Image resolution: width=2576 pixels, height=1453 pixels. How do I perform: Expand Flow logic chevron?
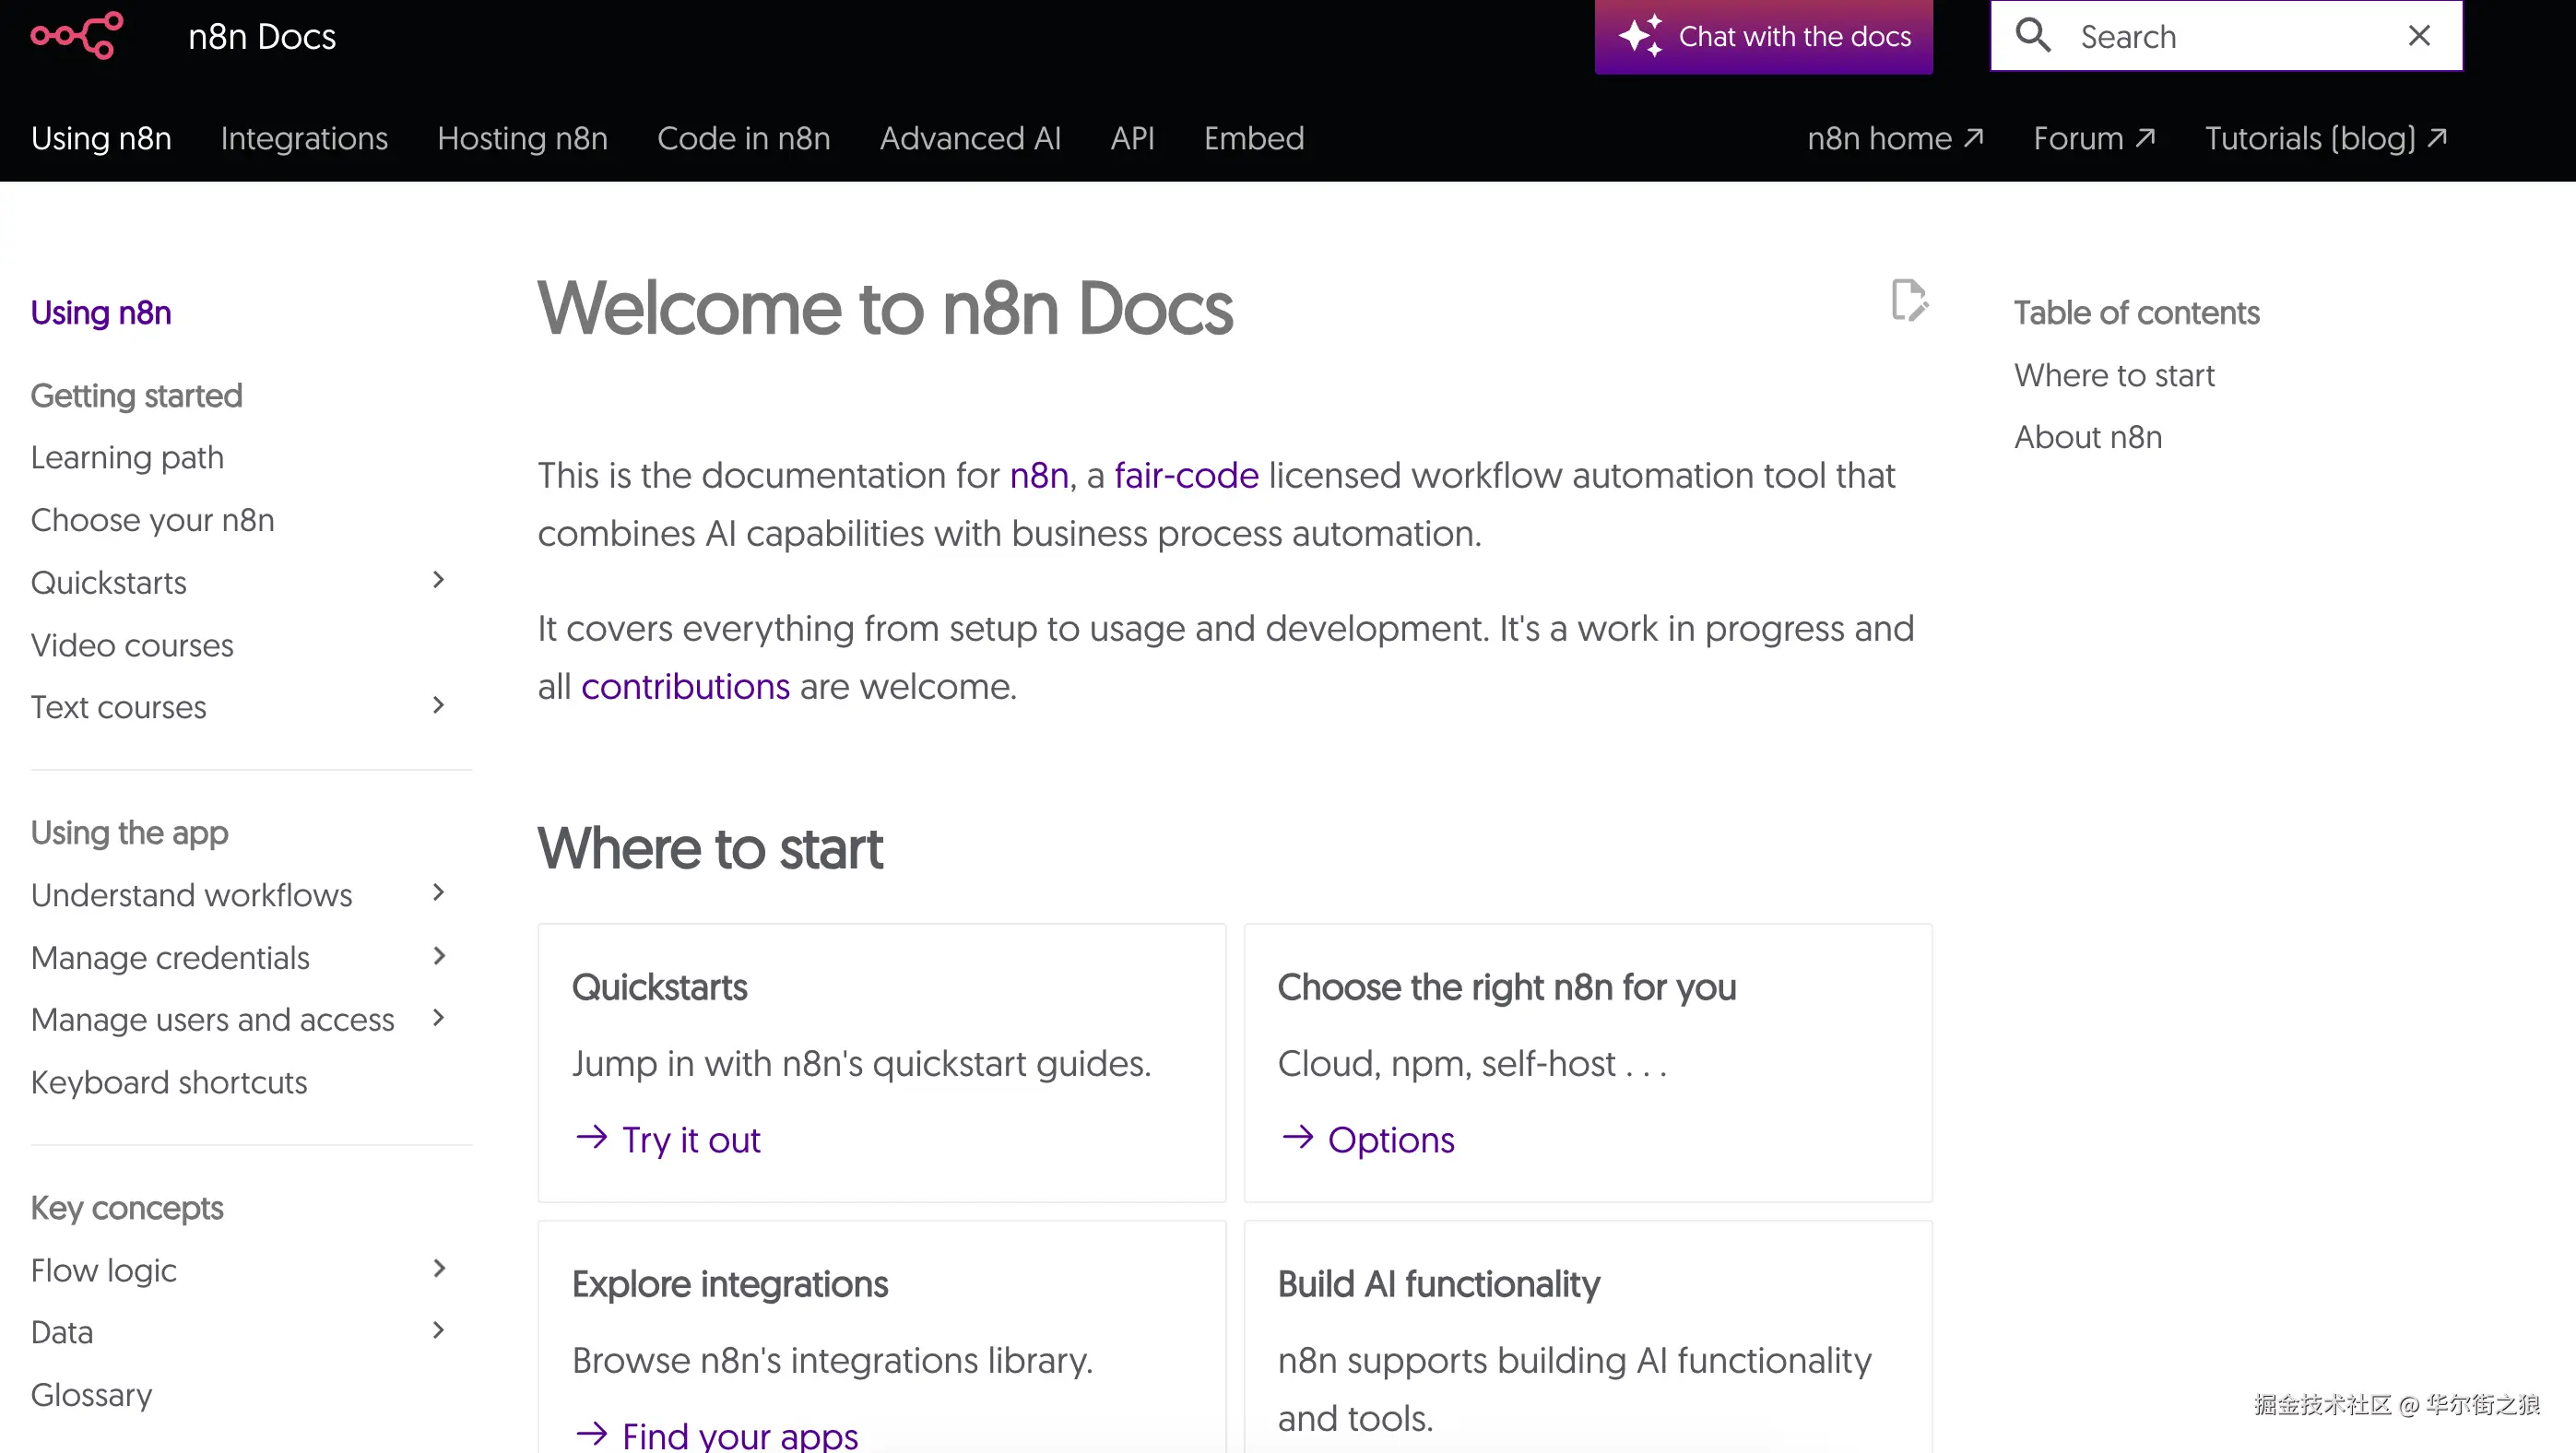pyautogui.click(x=438, y=1269)
